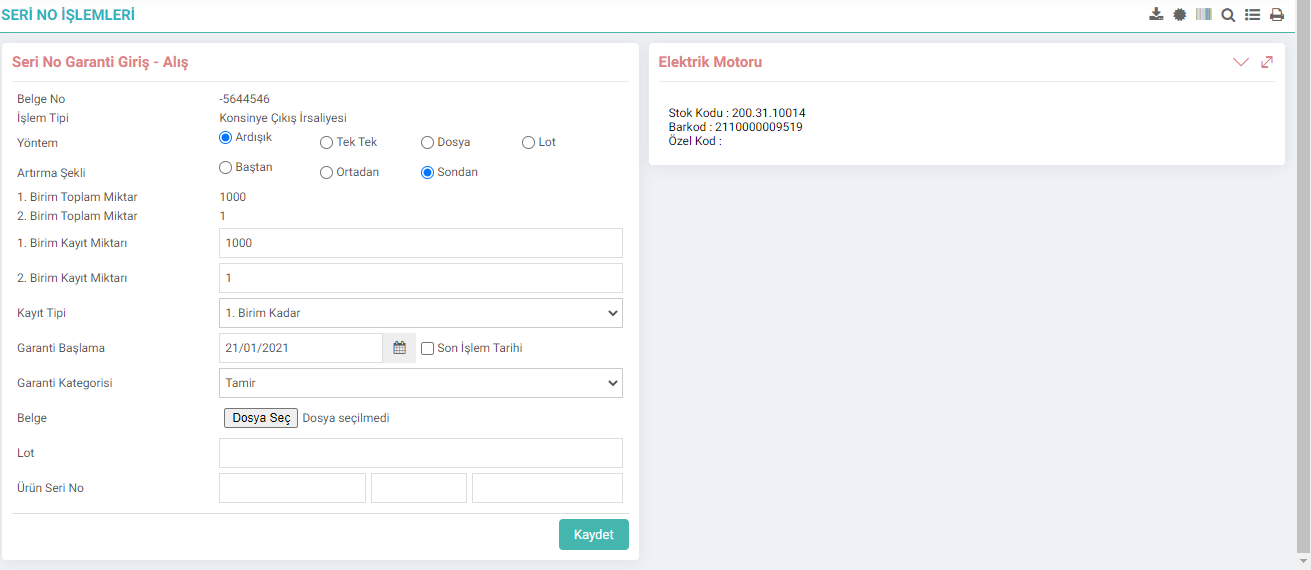Click the first Ürün Seri No field
This screenshot has width=1311, height=570.
(292, 488)
